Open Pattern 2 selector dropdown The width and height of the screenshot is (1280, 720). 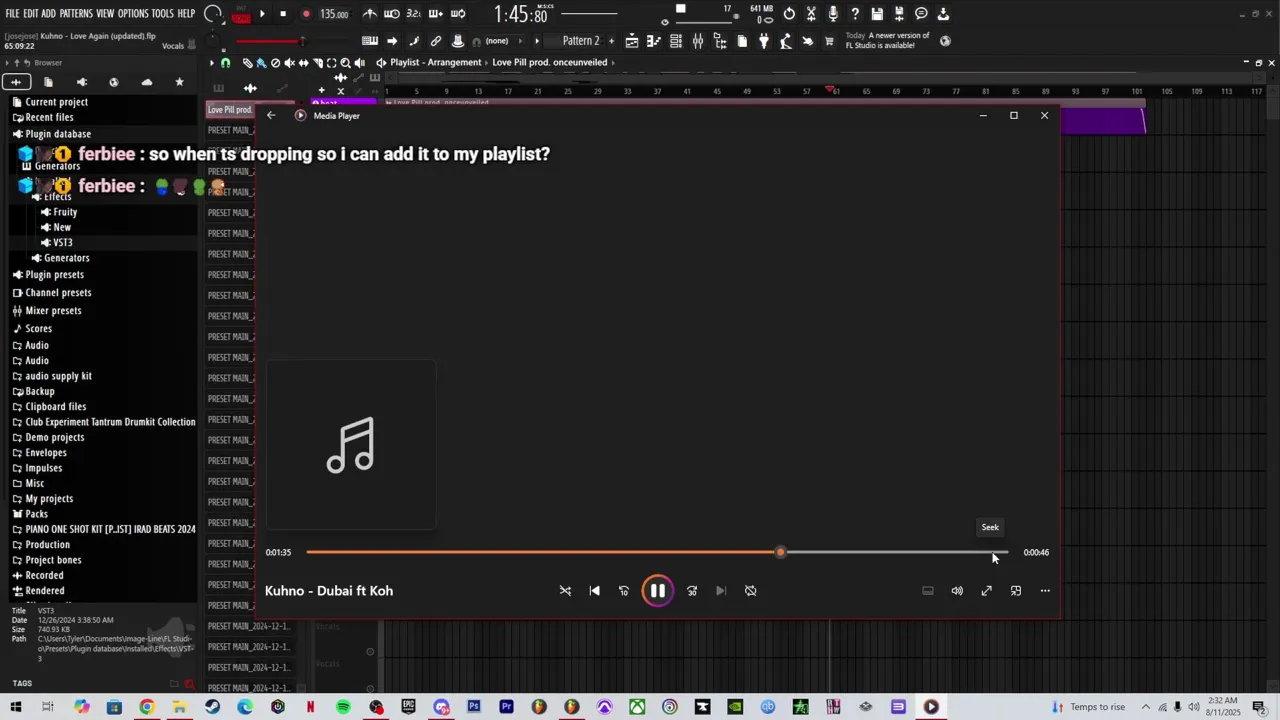point(580,41)
